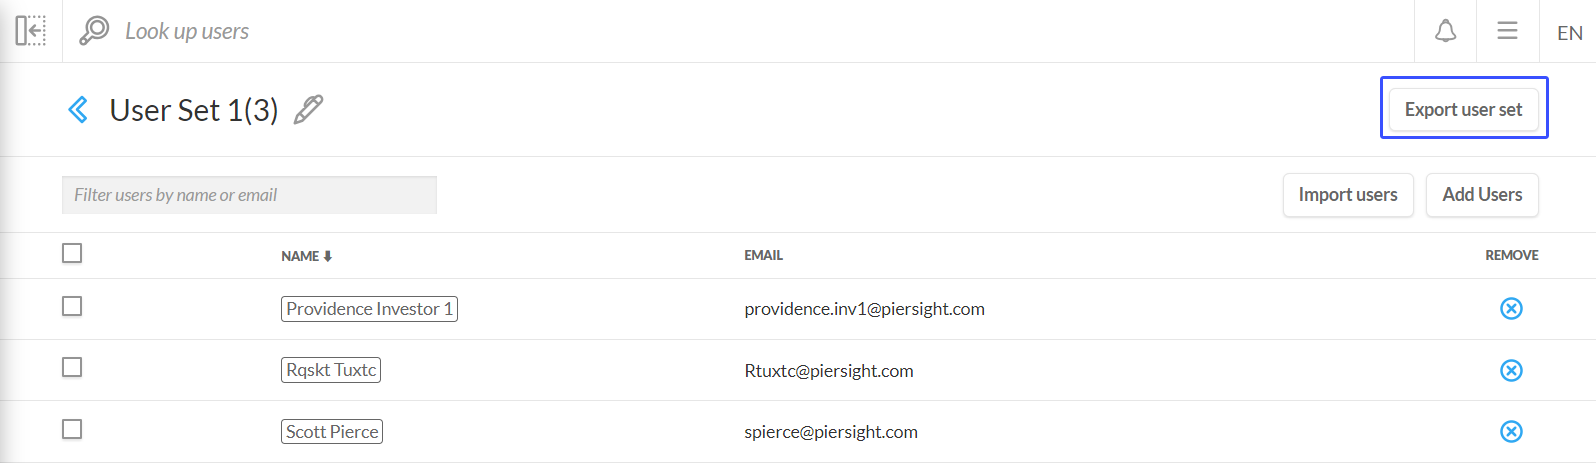Edit the User Set 1 name
Screen dimensions: 1596x463
[x=308, y=109]
